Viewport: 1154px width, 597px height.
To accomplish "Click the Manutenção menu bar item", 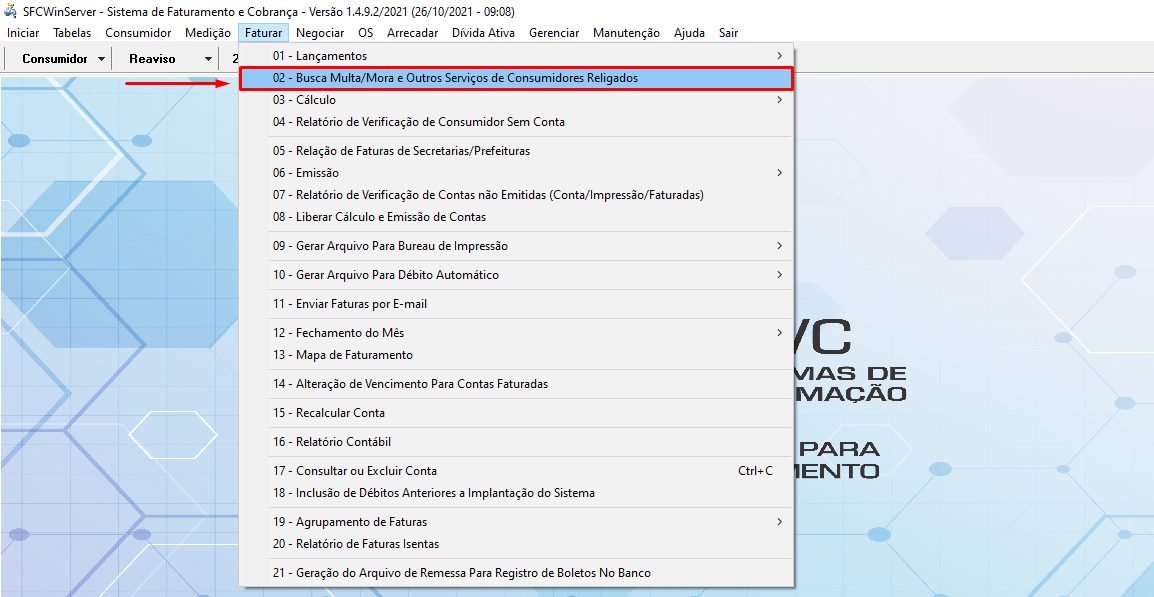I will (x=626, y=33).
